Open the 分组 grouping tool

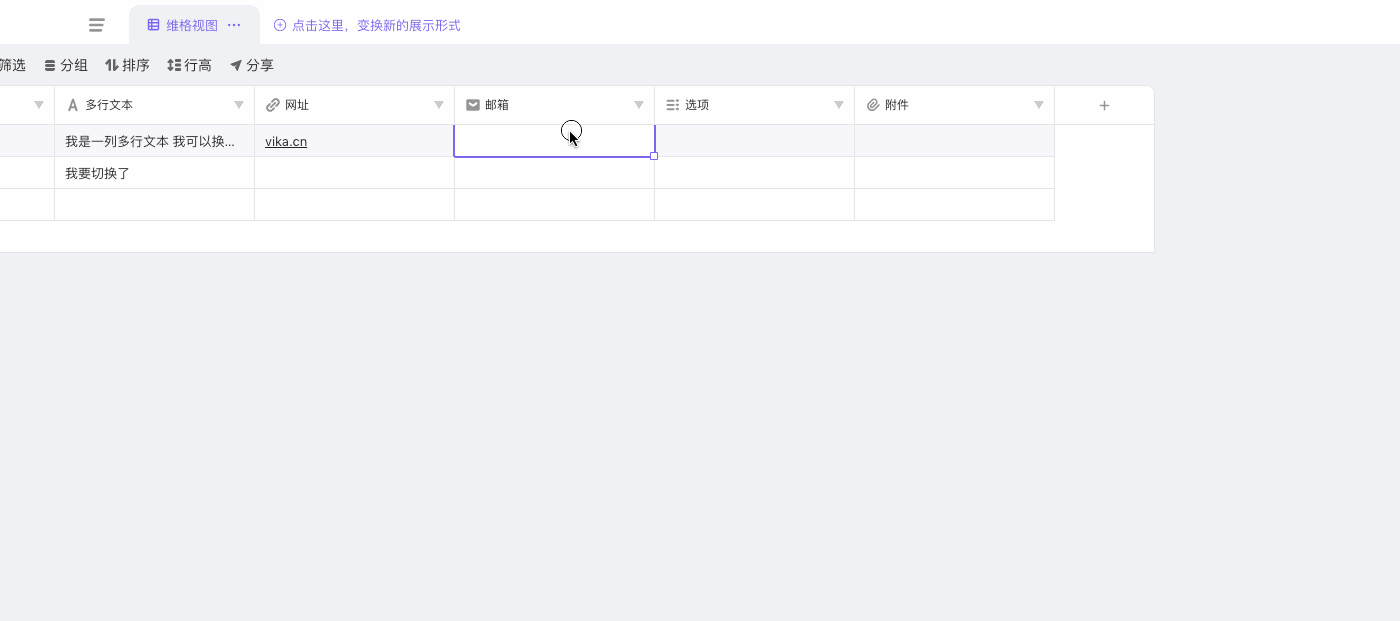(66, 65)
